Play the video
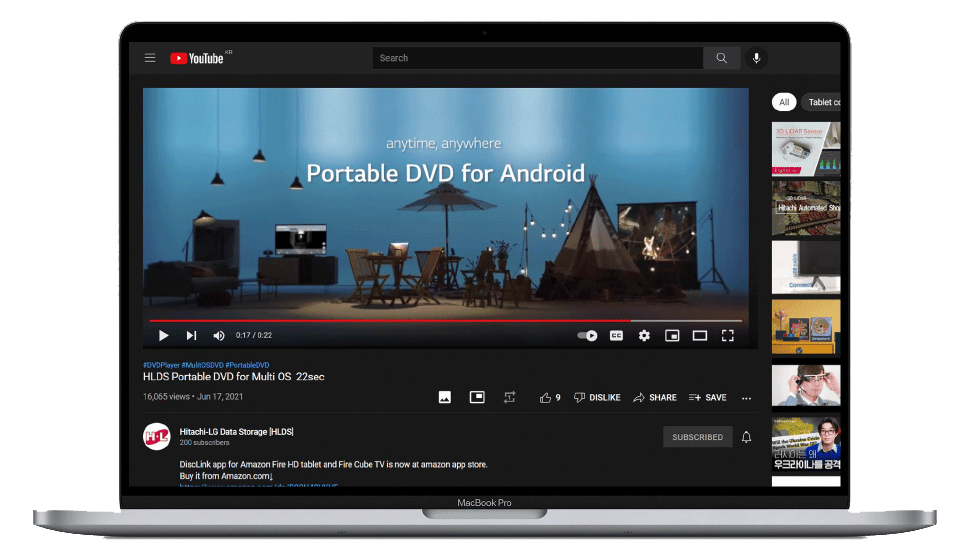The image size is (956, 550). (163, 335)
